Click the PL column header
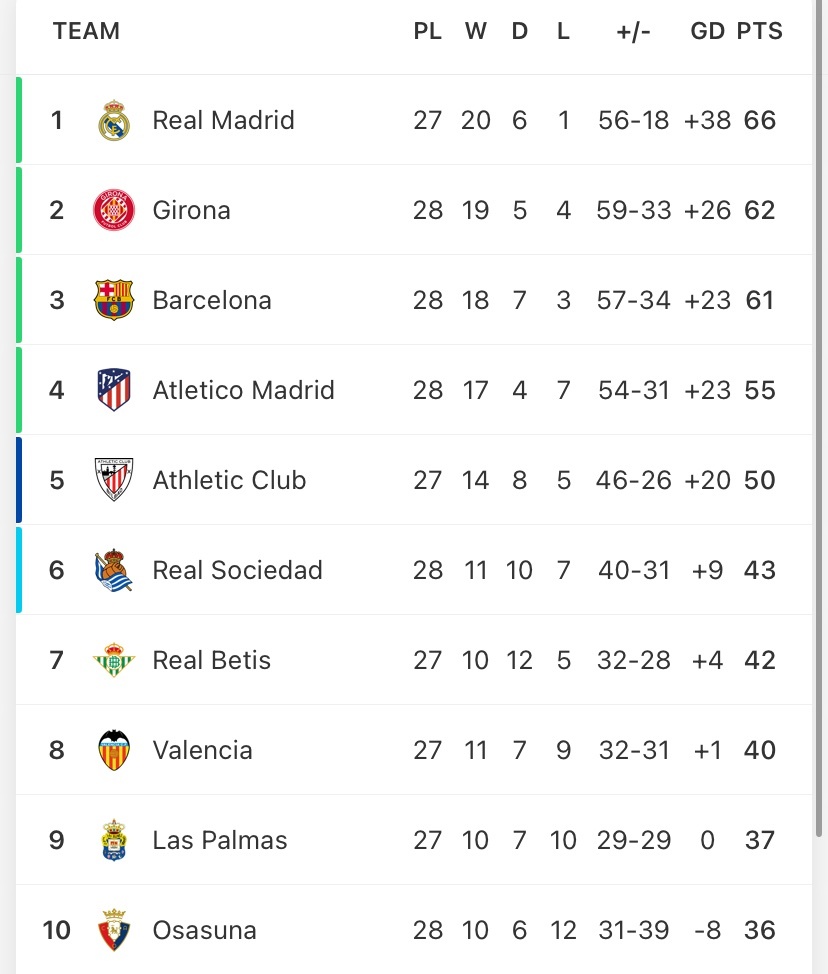The image size is (828, 974). pos(427,32)
